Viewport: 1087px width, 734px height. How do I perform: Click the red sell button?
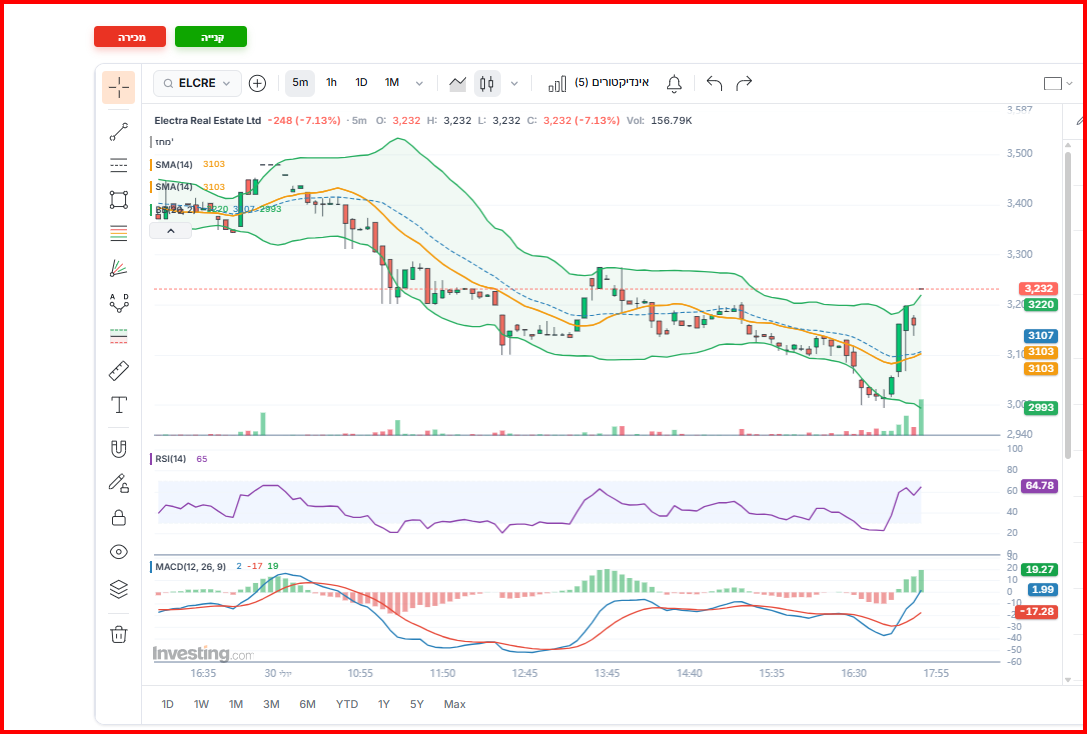[x=130, y=37]
